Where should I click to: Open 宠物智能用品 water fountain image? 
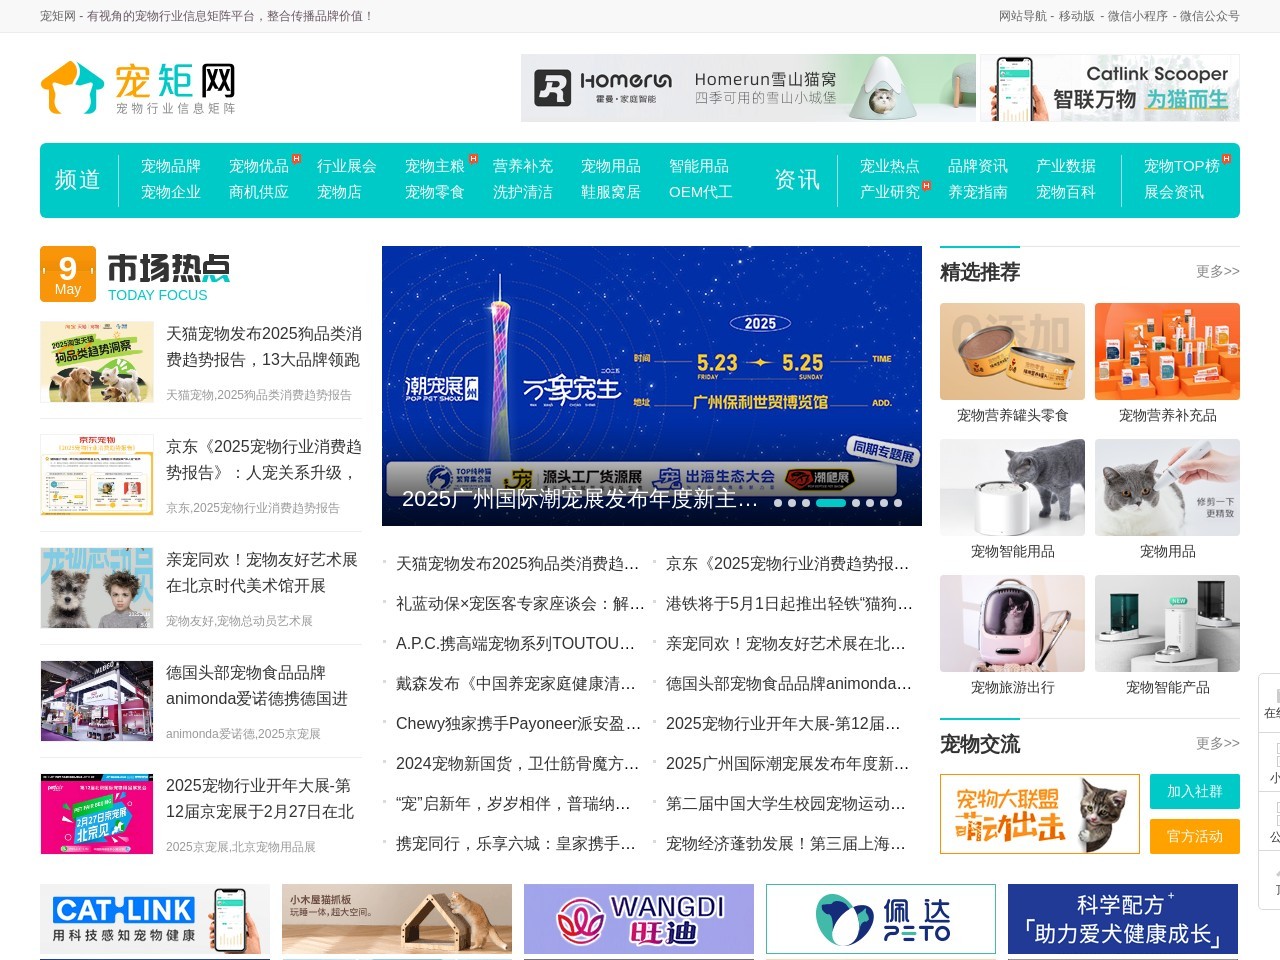point(1012,487)
